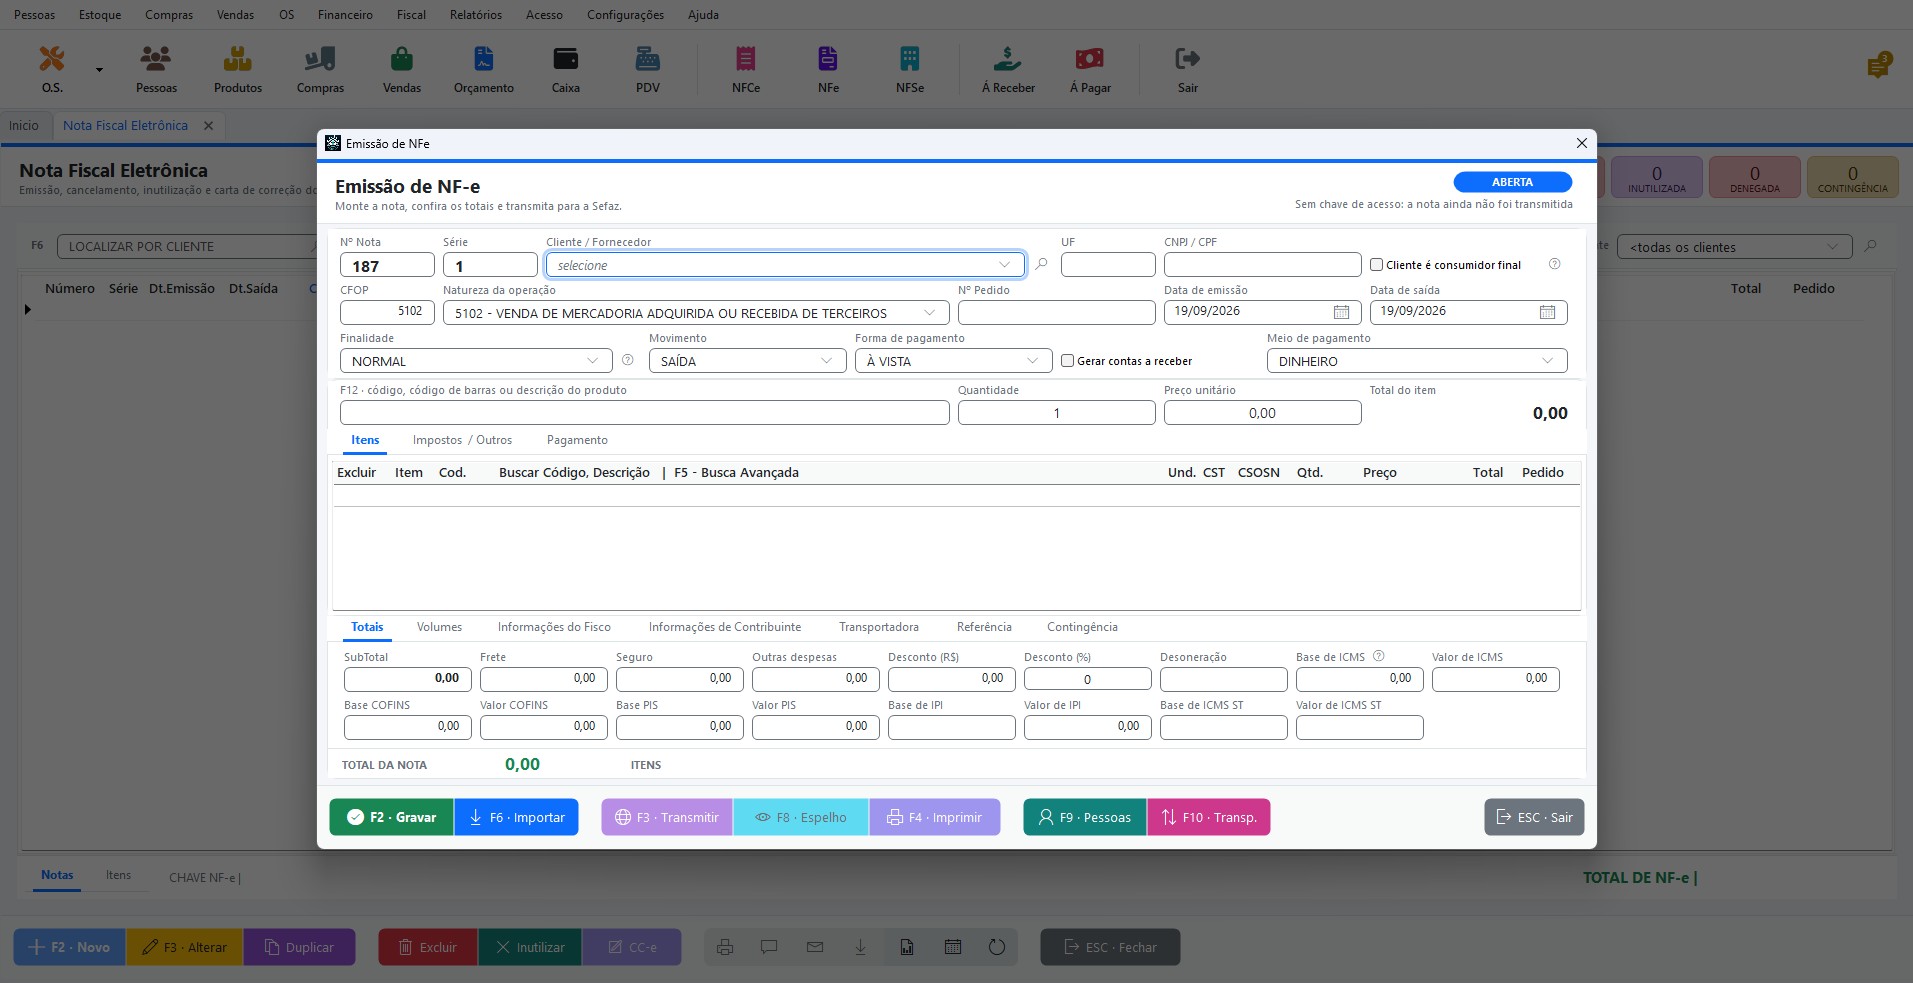Open Movimento SAÍDA dropdown
The height and width of the screenshot is (983, 1913).
click(747, 361)
